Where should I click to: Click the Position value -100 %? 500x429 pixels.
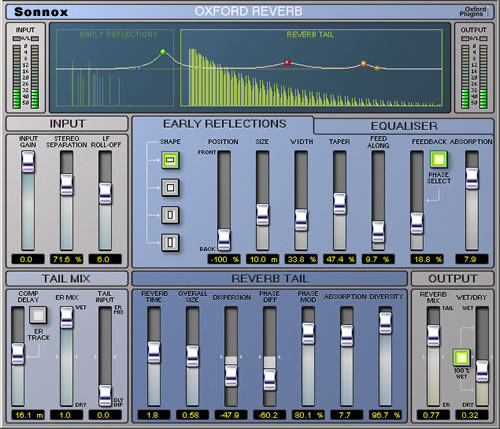point(224,259)
